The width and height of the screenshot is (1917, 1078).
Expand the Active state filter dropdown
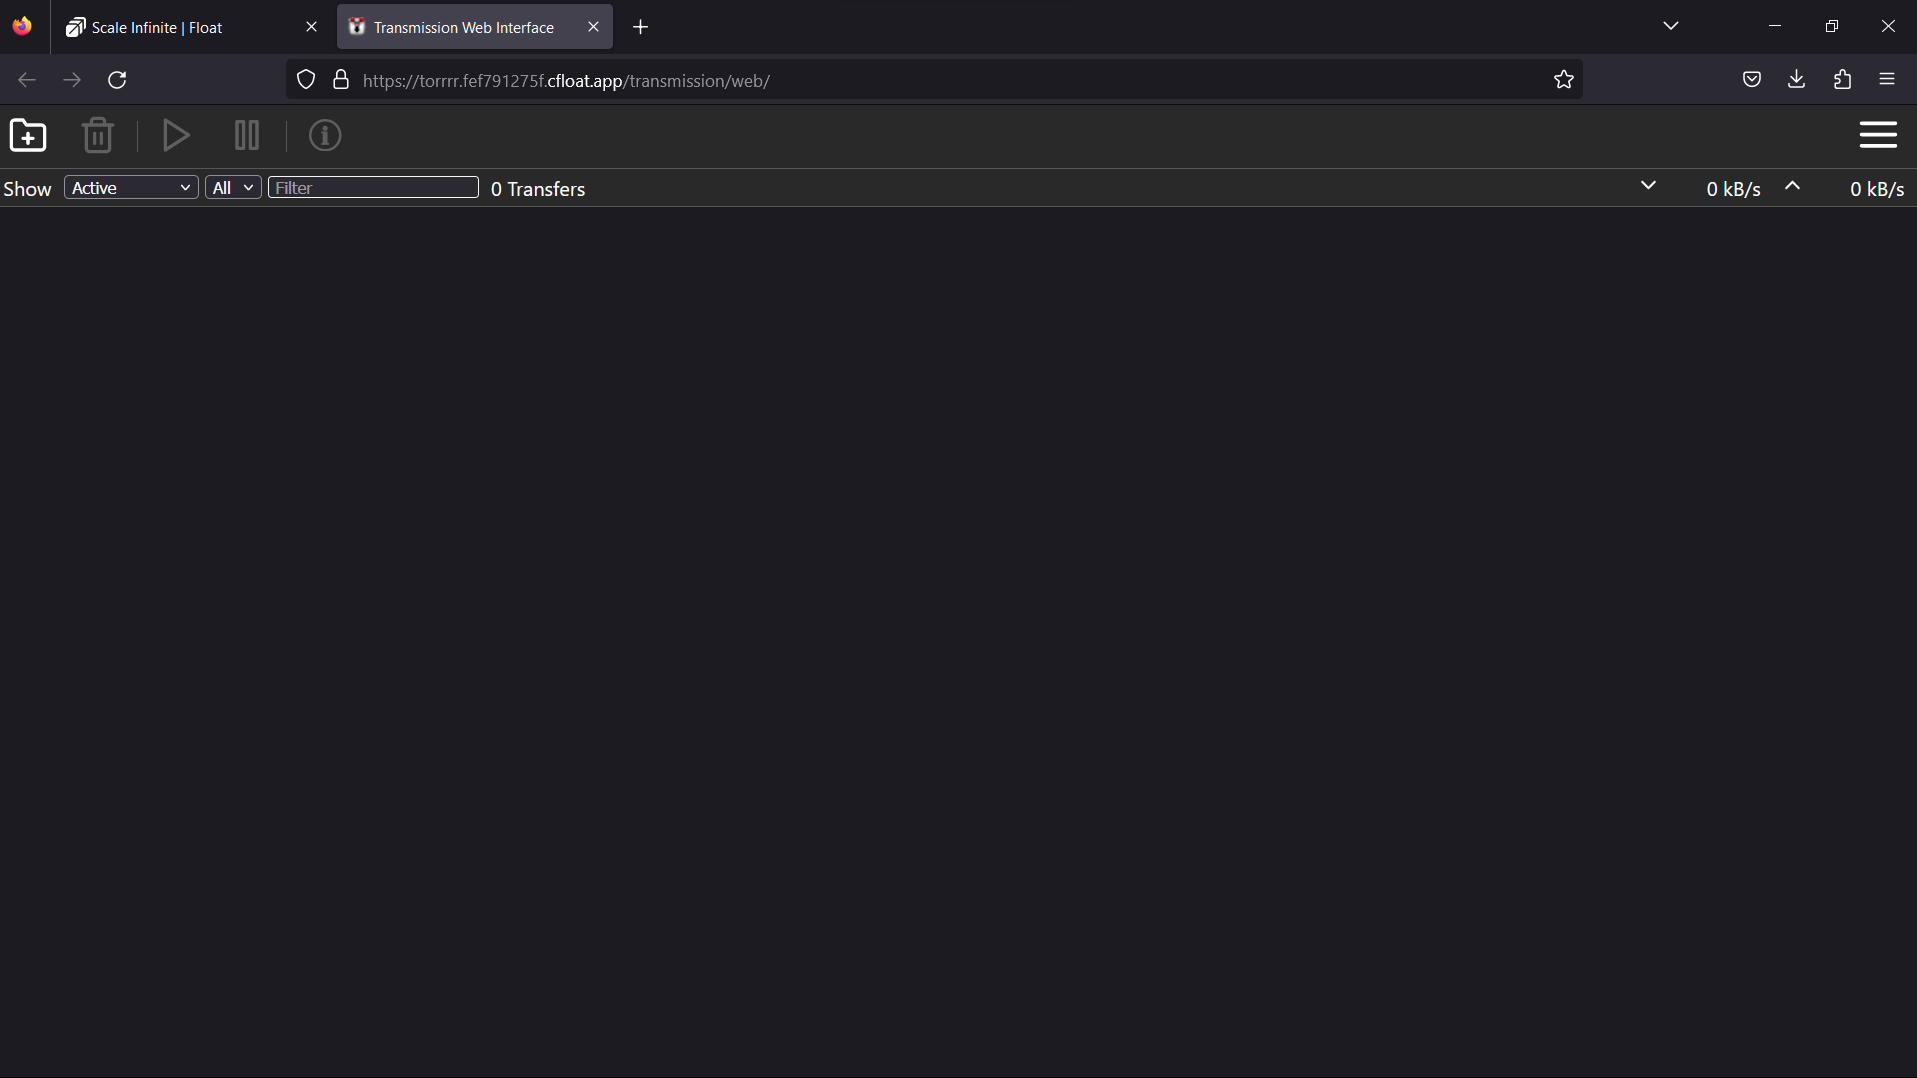point(131,188)
